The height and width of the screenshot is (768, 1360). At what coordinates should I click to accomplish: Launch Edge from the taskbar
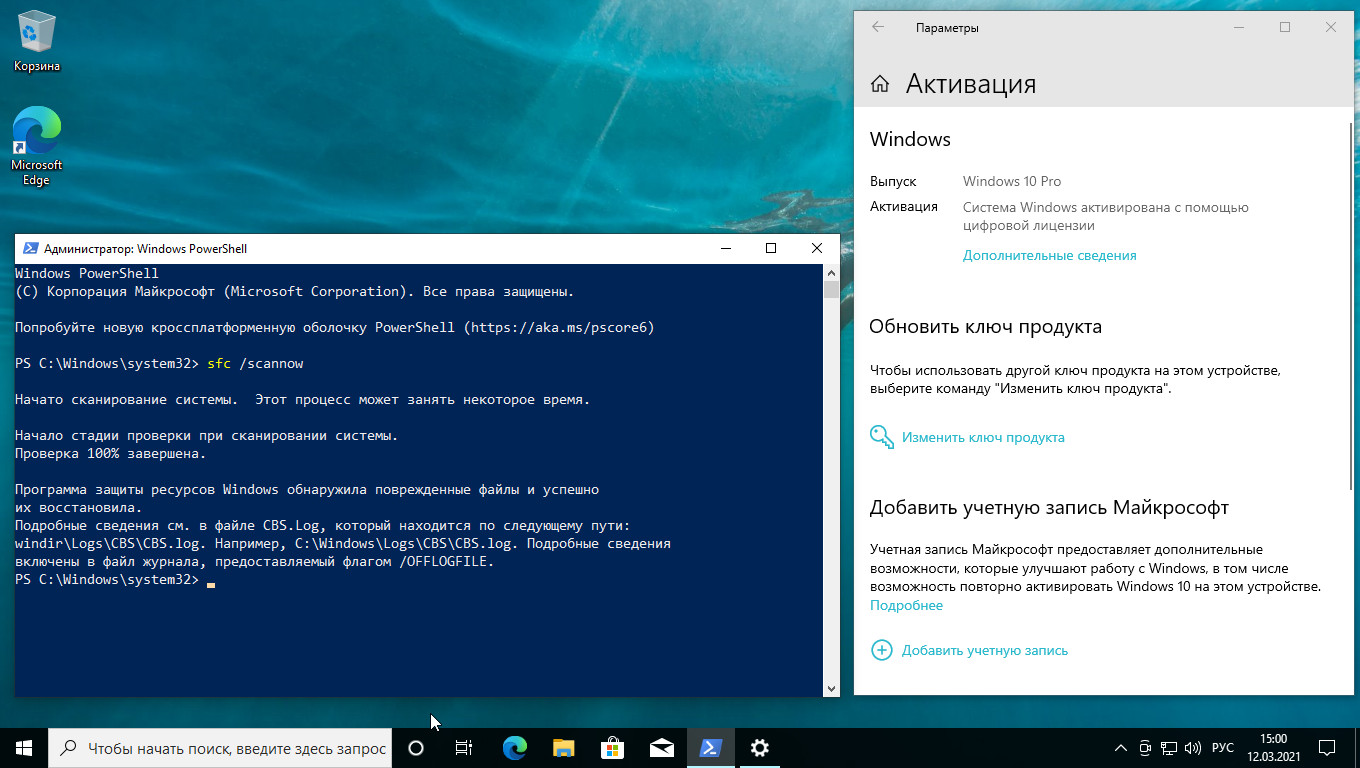[515, 748]
